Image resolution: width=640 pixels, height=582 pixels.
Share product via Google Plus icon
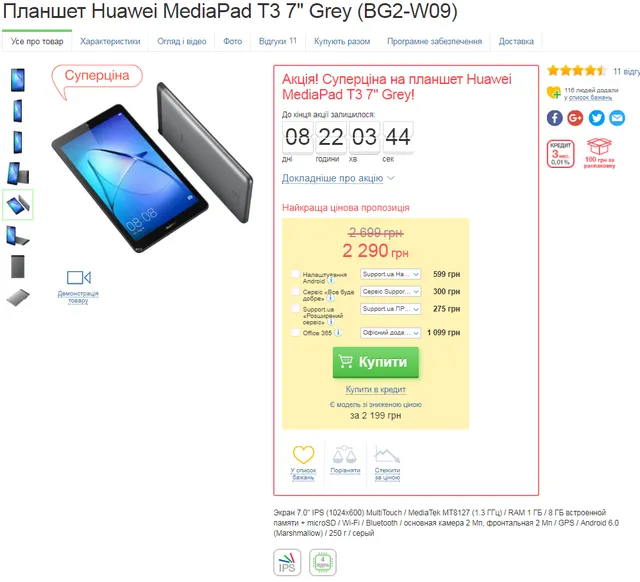[575, 118]
